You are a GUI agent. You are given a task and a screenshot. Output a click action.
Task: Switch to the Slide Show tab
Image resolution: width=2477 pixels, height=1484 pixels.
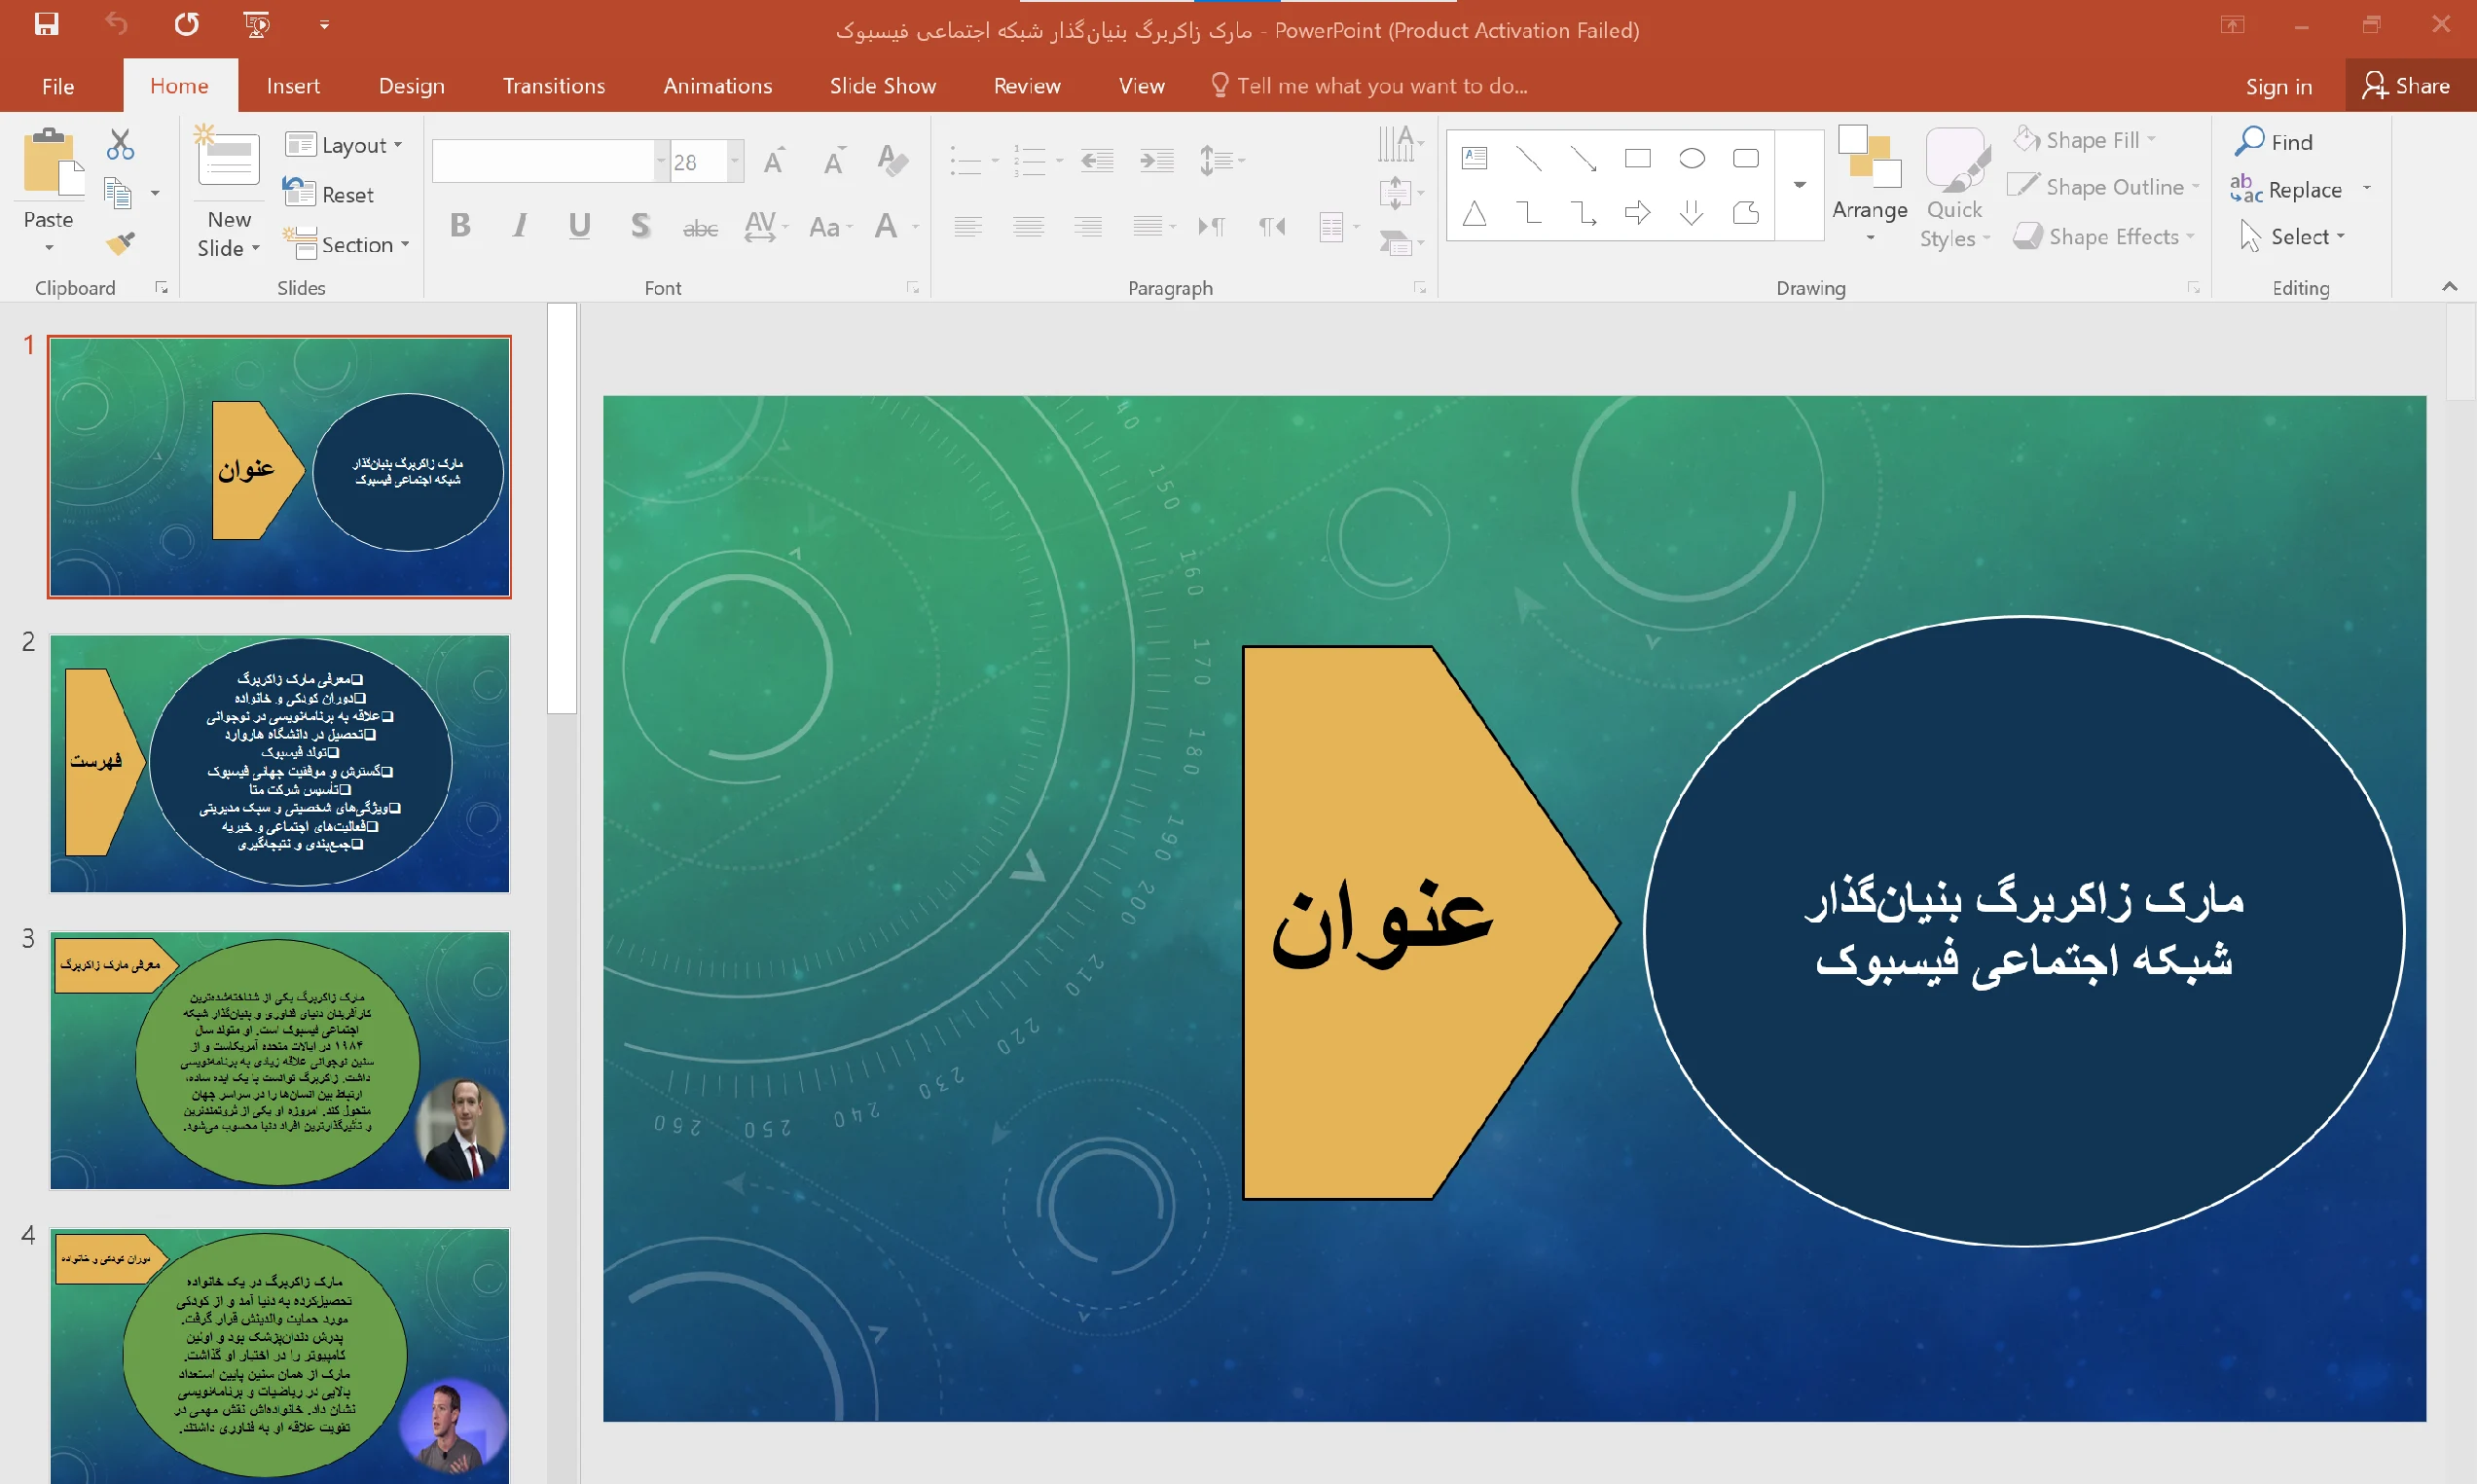point(883,86)
